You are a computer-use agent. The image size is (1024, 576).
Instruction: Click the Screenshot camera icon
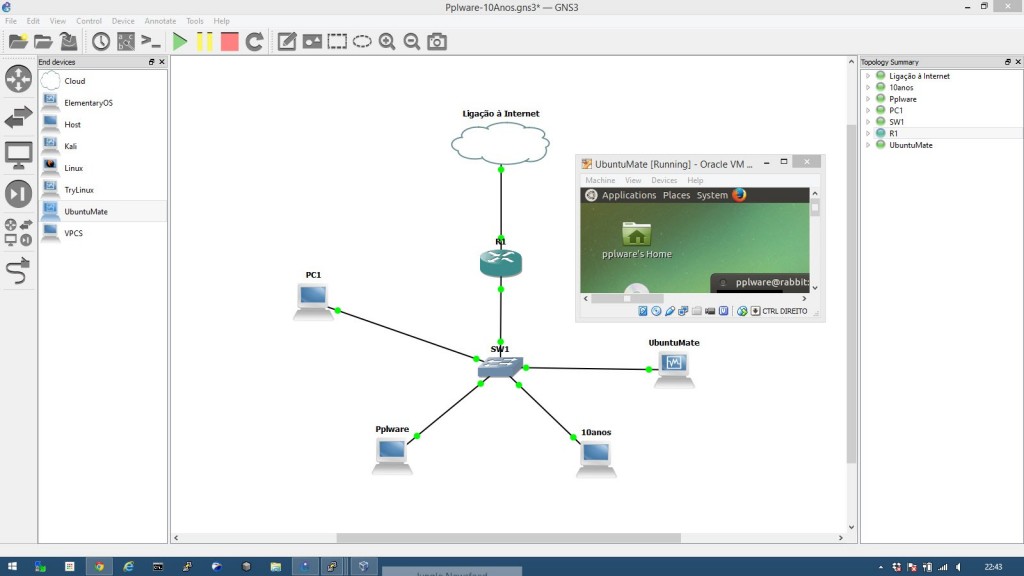437,42
